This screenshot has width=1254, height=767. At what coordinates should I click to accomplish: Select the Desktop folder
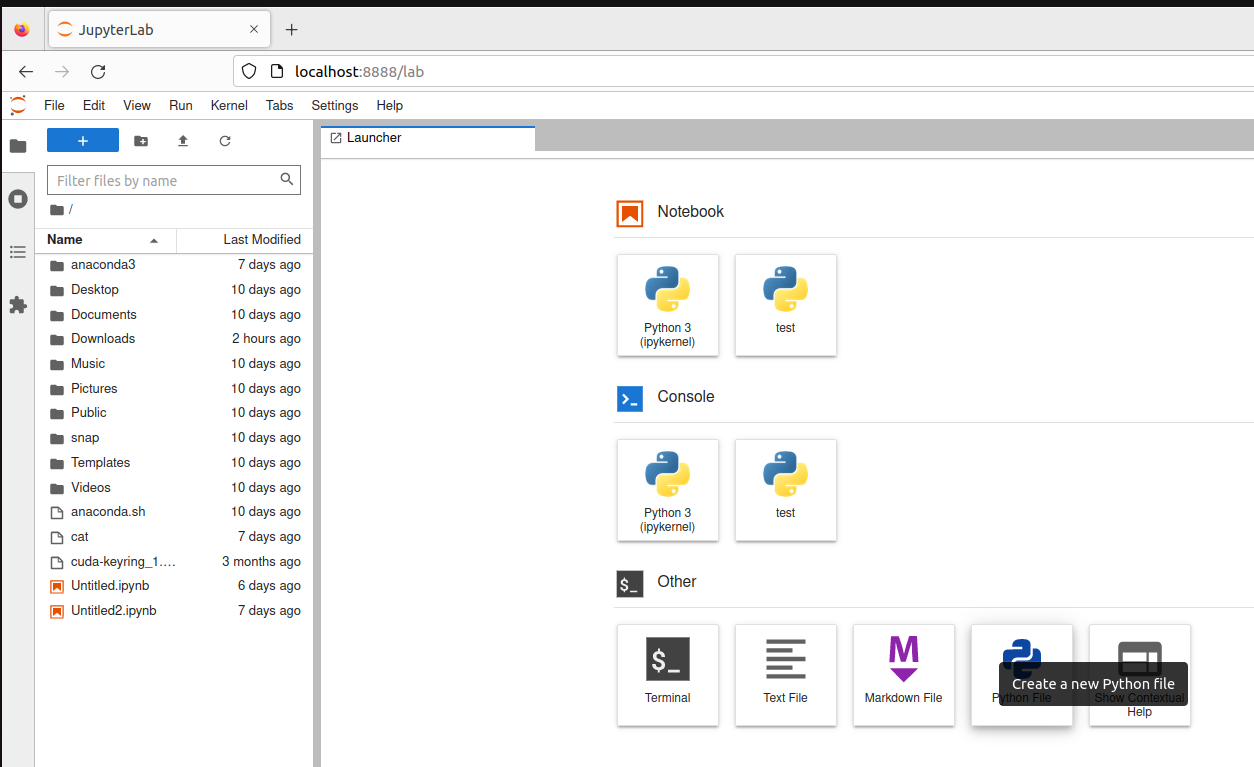point(174,290)
